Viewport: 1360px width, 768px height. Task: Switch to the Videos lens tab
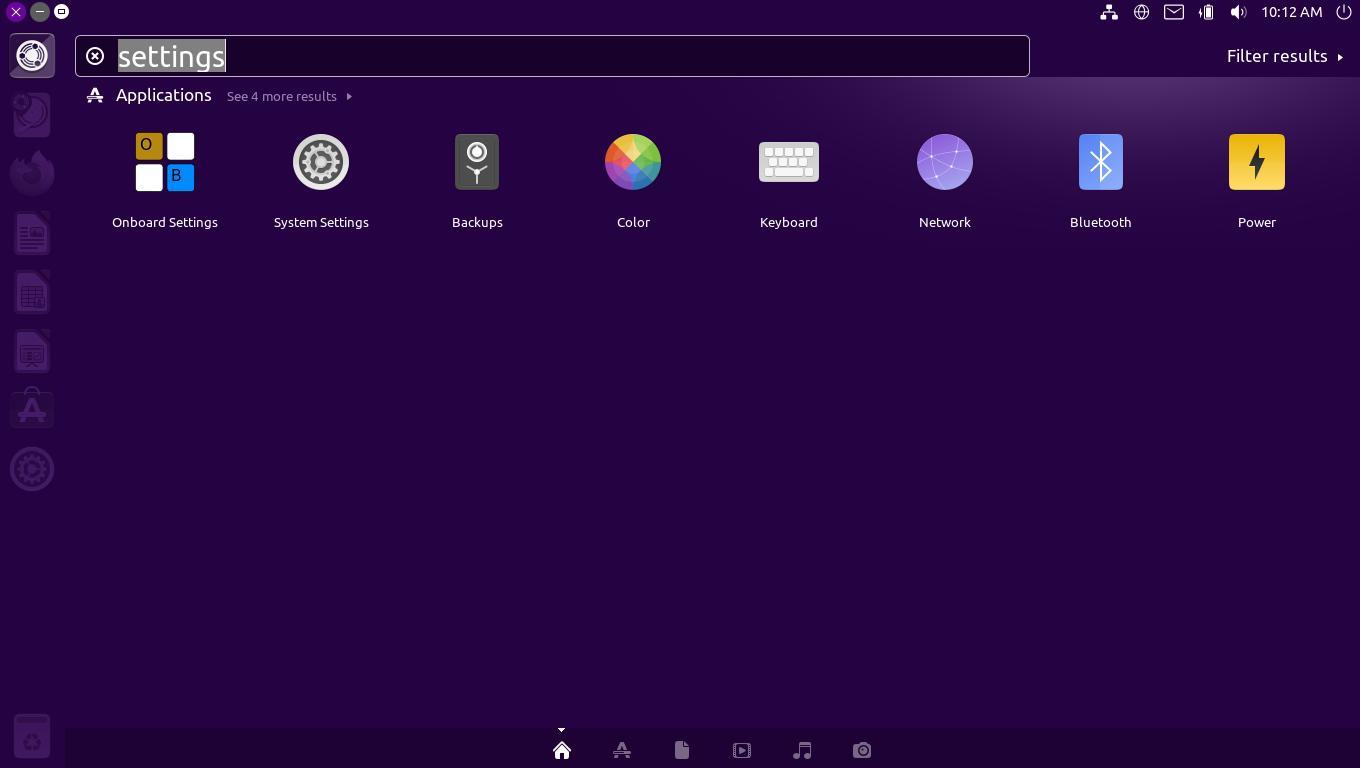click(x=742, y=750)
